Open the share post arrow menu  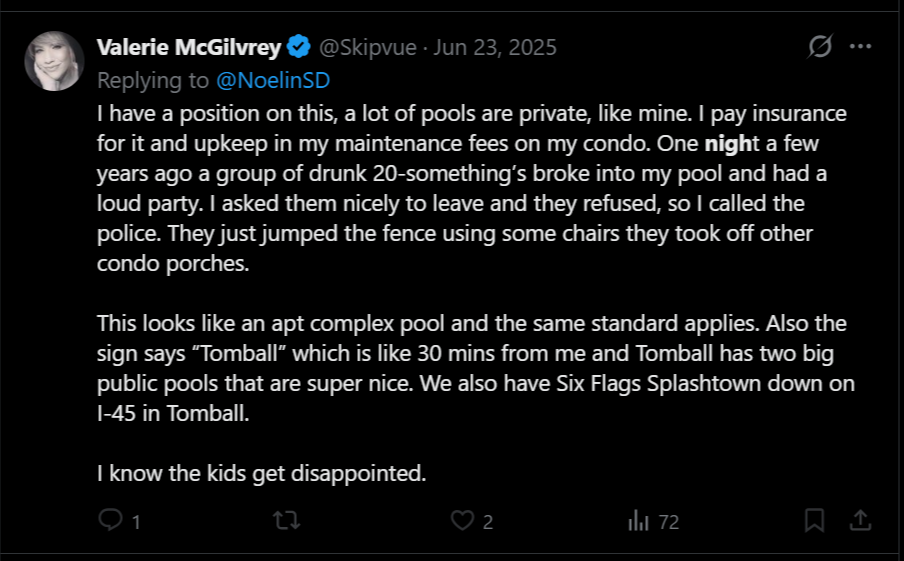[860, 520]
